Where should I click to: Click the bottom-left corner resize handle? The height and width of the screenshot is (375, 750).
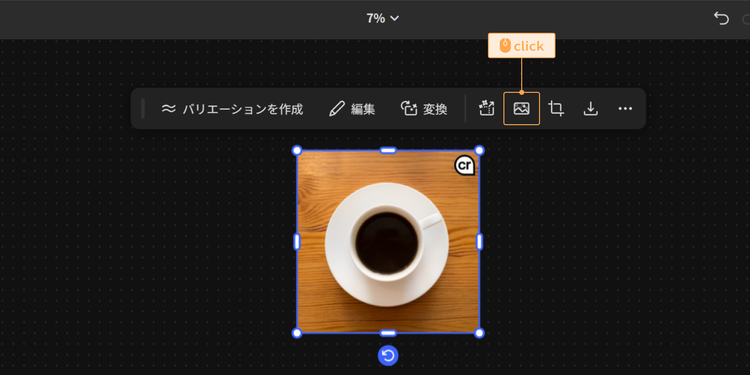297,333
